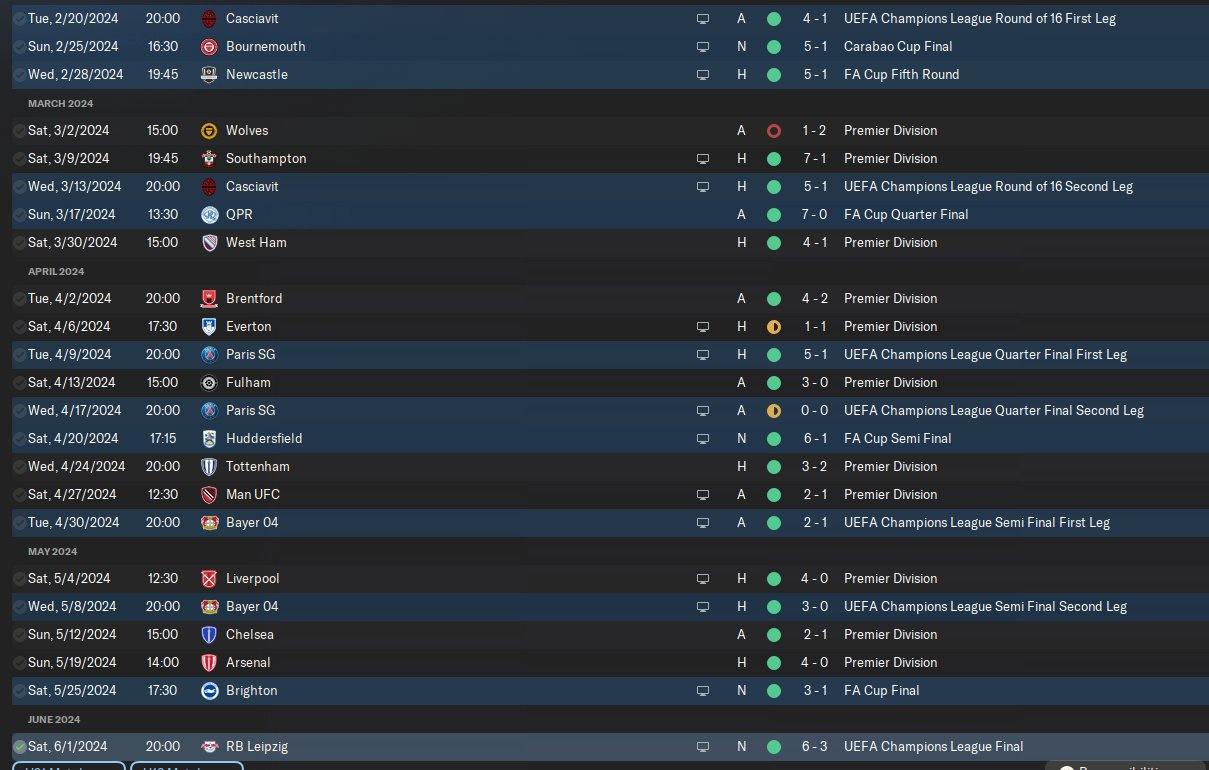This screenshot has height=770, width=1209.
Task: Toggle the check circle beside Sun, 5/19/2024
Action: 20,662
